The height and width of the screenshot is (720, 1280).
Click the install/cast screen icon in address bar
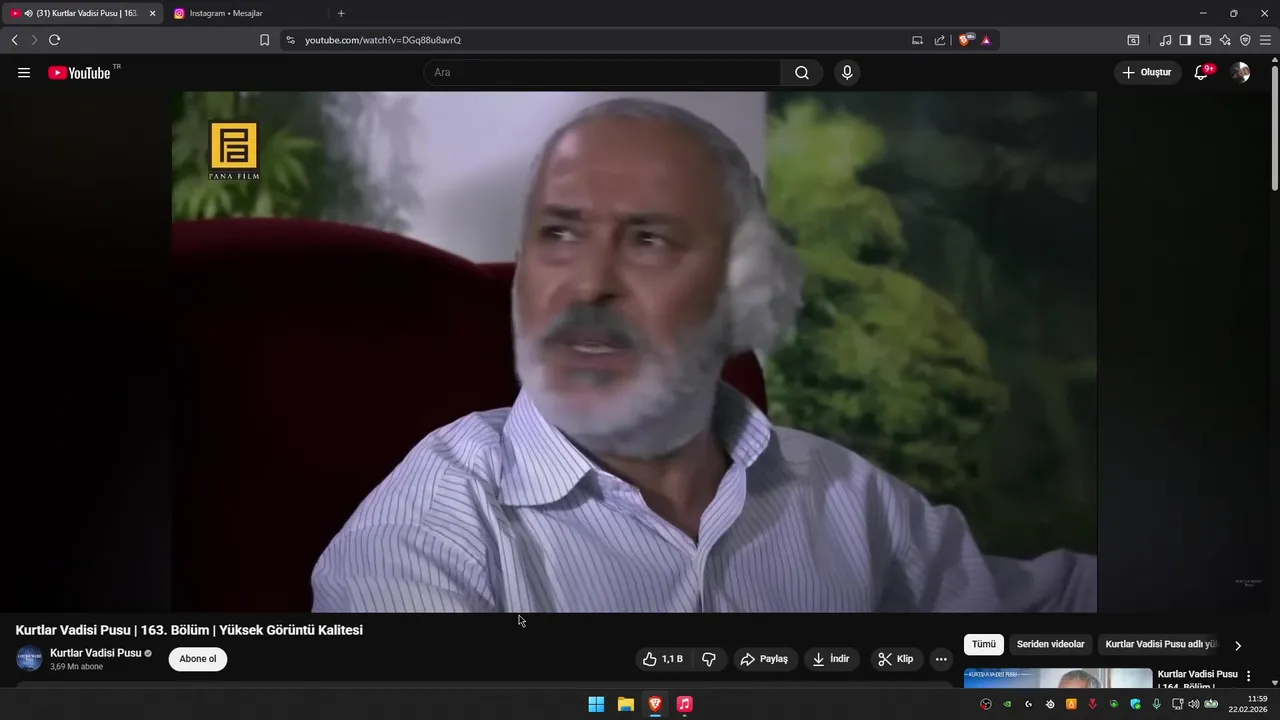[917, 40]
